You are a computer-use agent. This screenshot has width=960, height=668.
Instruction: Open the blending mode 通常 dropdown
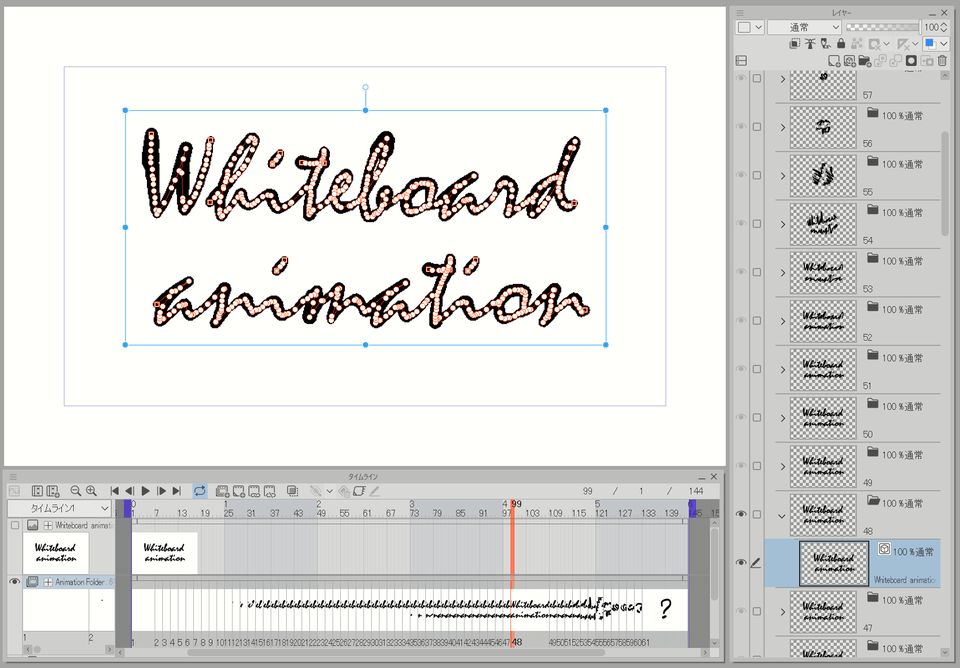pyautogui.click(x=804, y=27)
